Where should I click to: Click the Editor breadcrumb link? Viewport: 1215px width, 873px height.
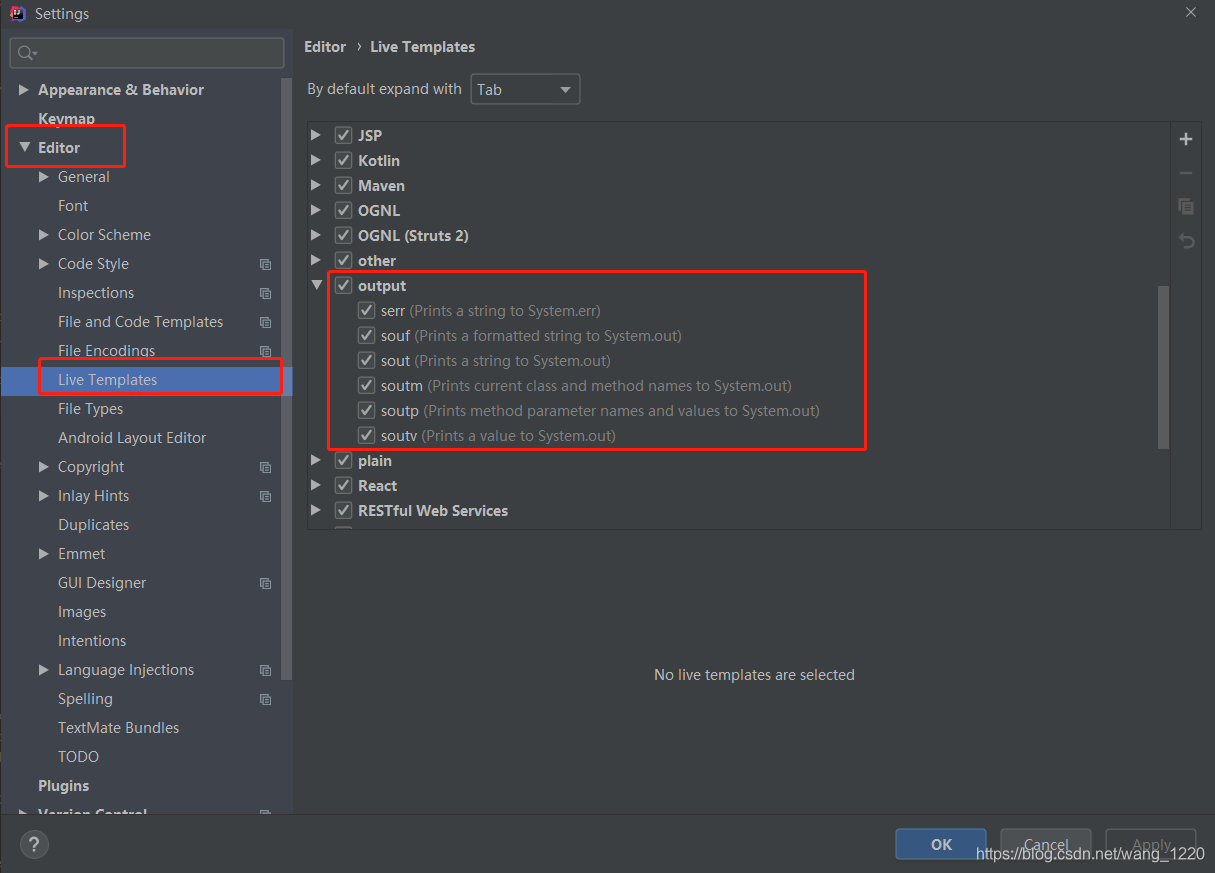pyautogui.click(x=325, y=47)
